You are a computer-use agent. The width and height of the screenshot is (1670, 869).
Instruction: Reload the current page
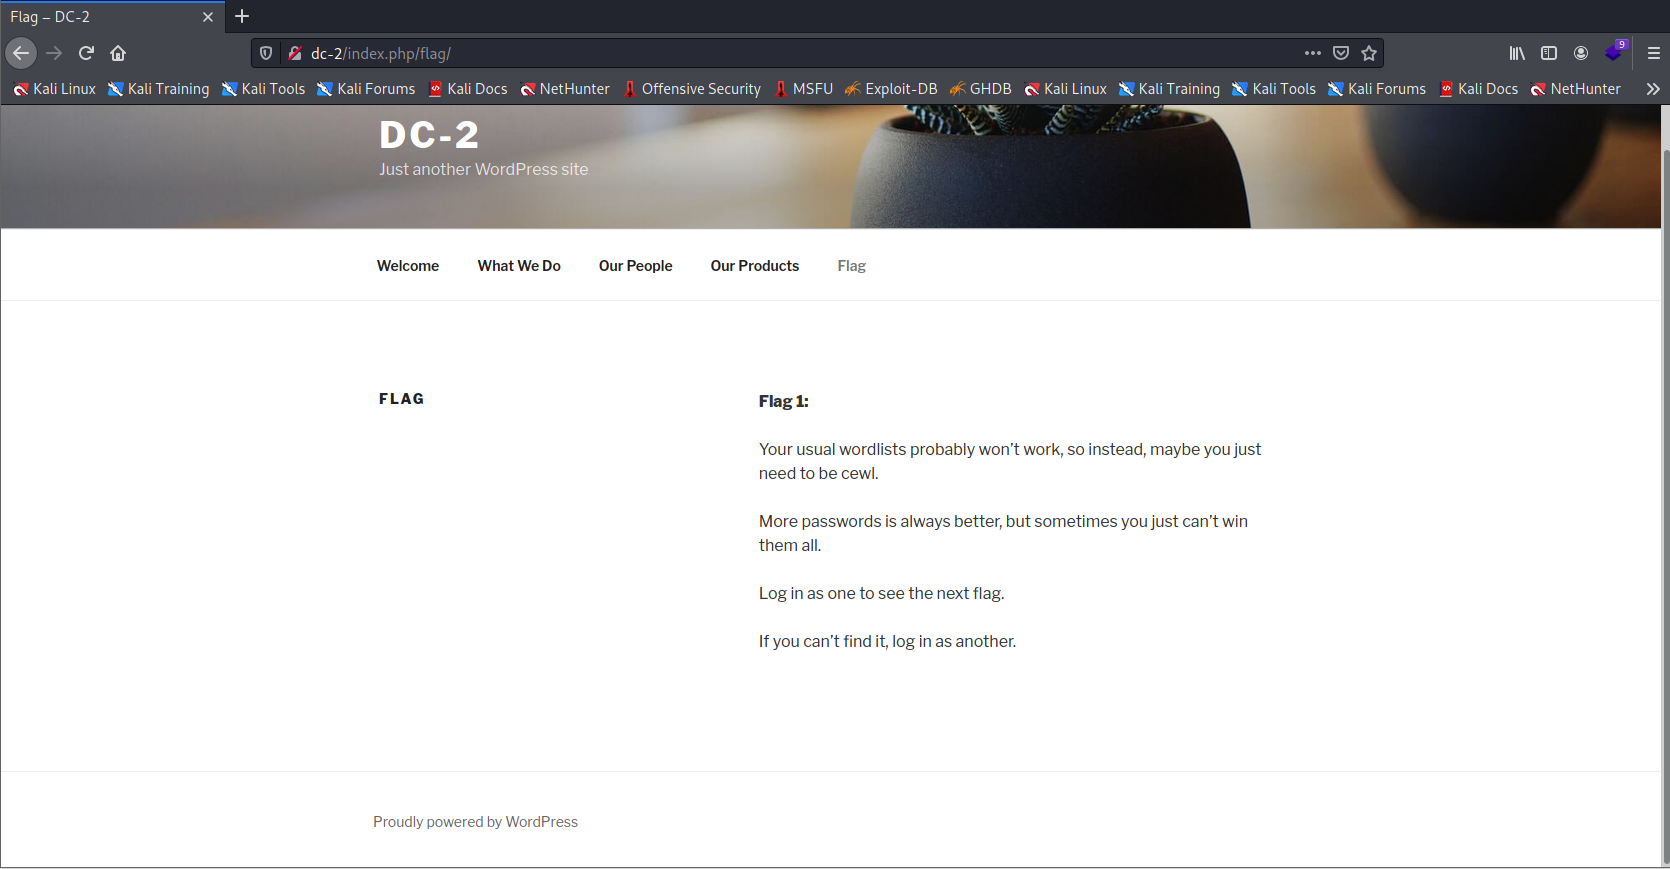pos(86,53)
